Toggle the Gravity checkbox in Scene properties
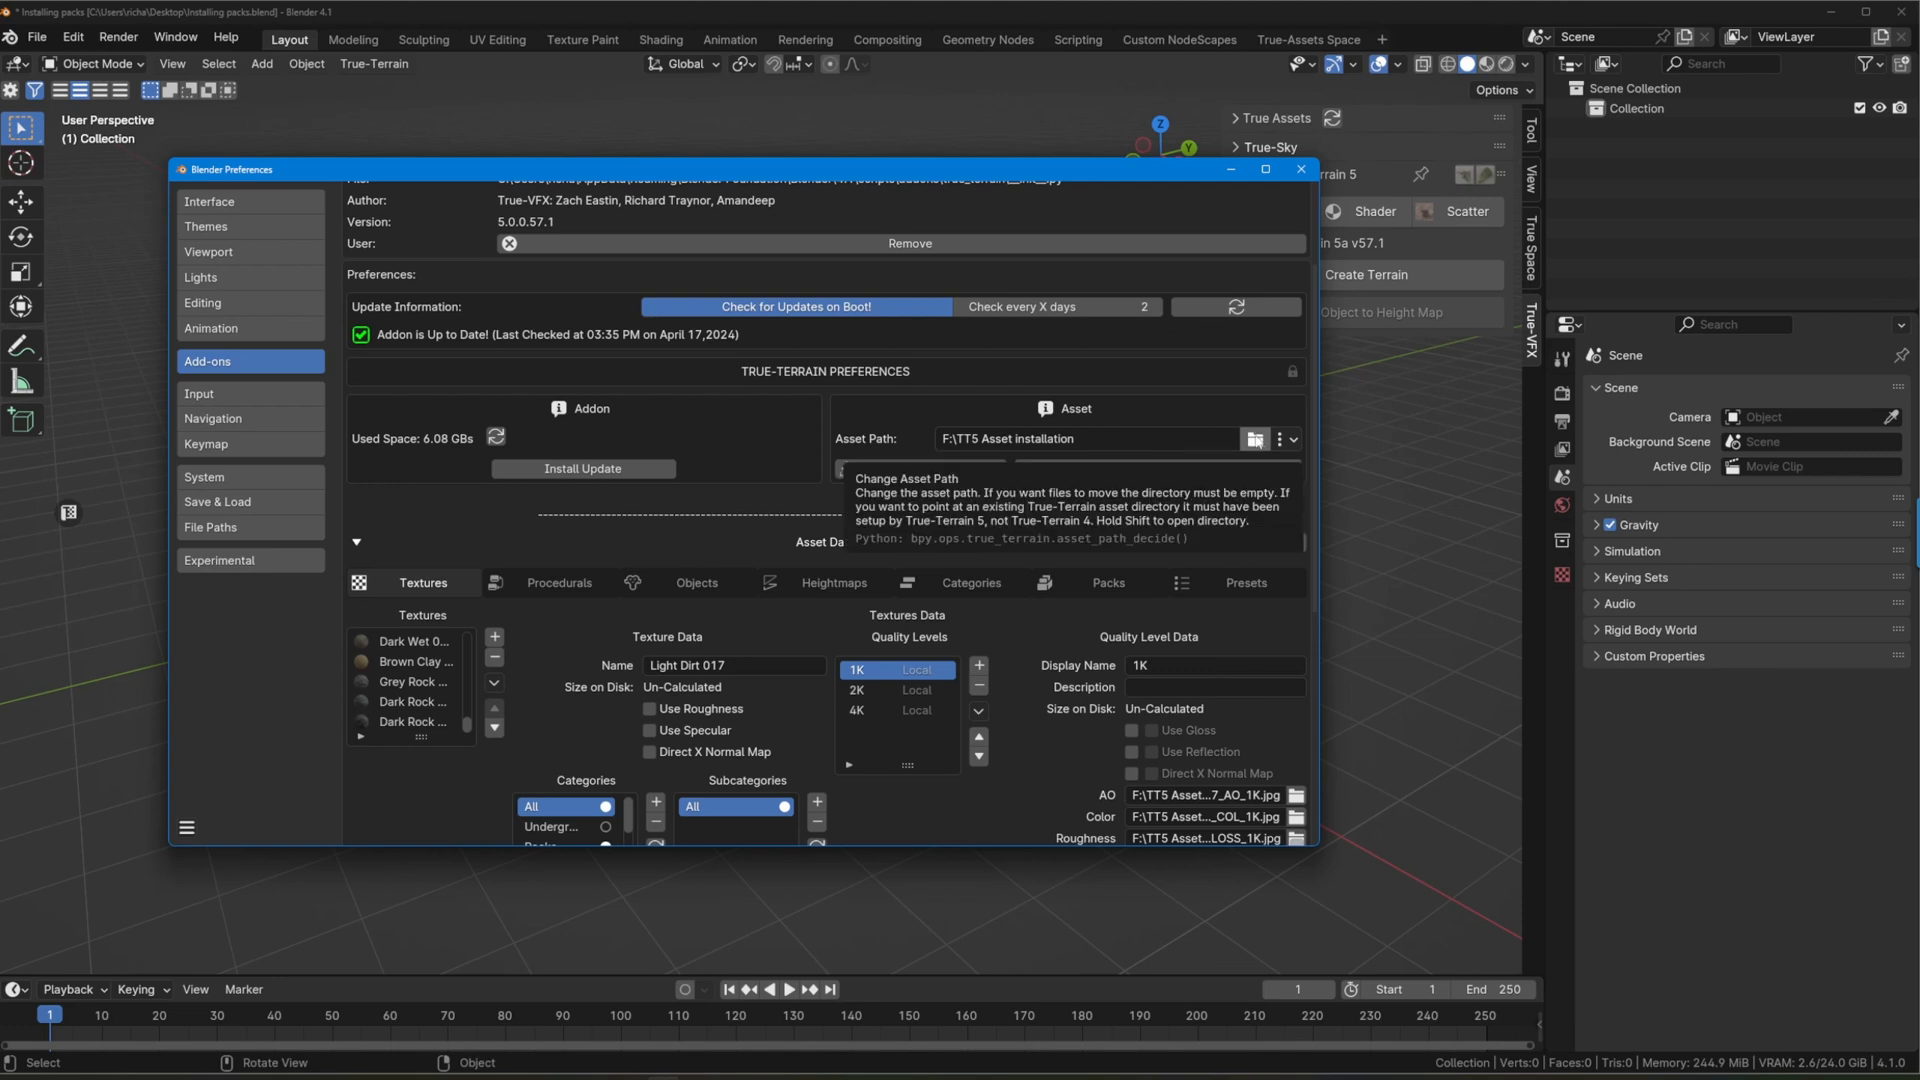 point(1610,525)
